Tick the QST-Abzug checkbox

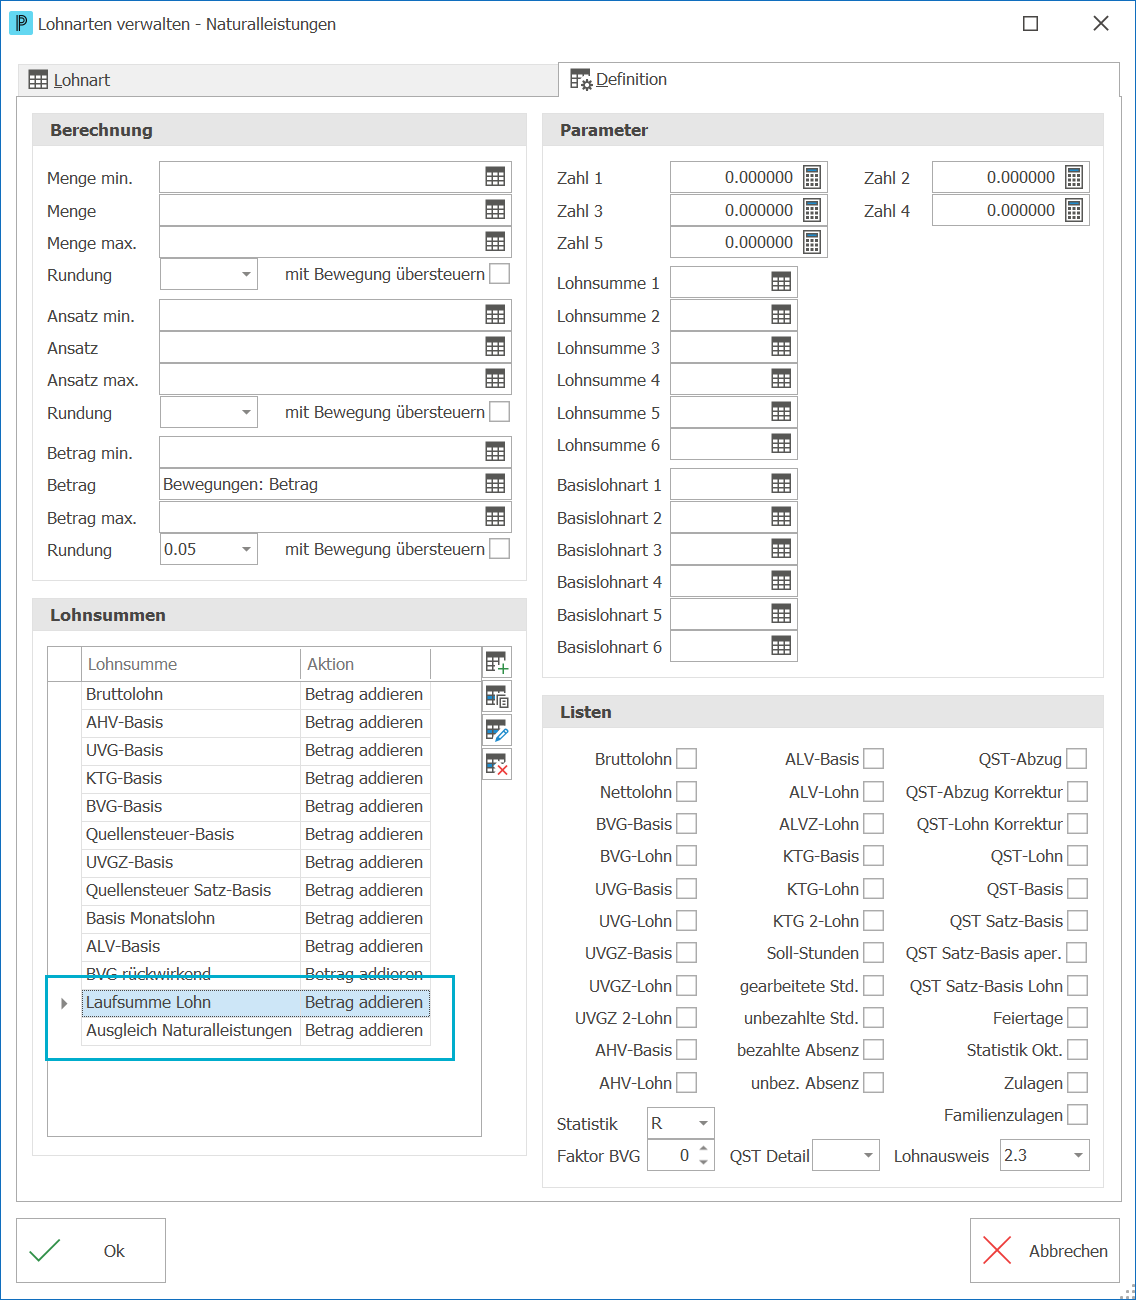[1077, 759]
